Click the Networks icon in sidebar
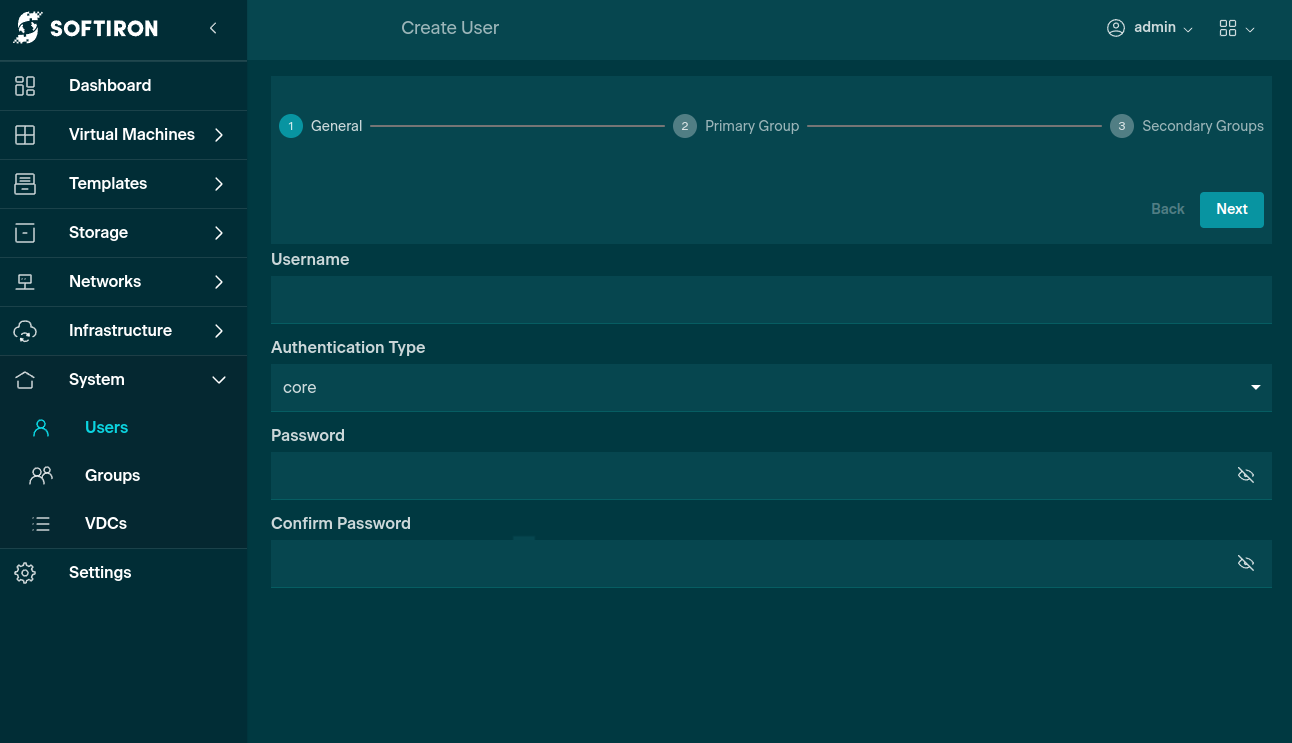The width and height of the screenshot is (1292, 743). [x=25, y=282]
